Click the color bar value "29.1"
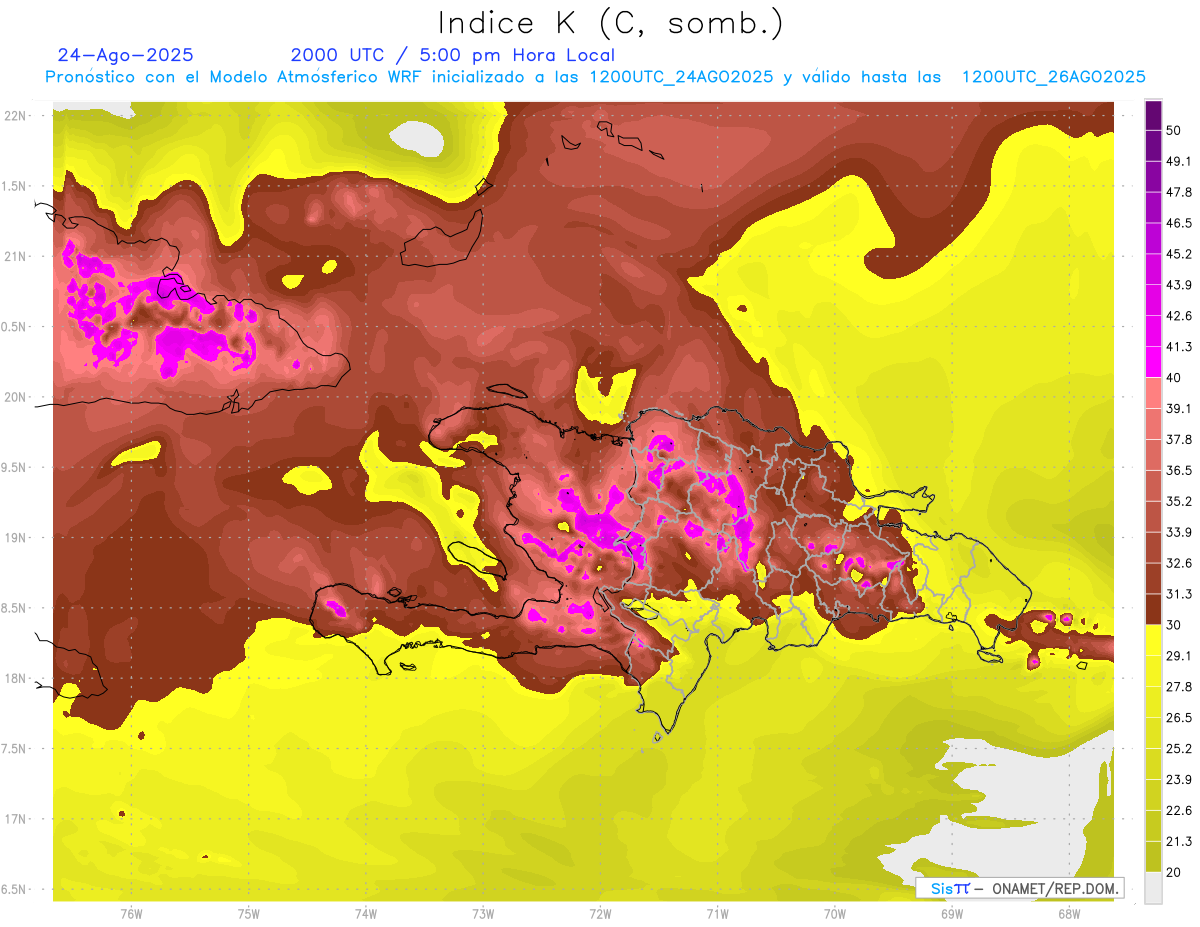The width and height of the screenshot is (1200, 927). click(1179, 656)
